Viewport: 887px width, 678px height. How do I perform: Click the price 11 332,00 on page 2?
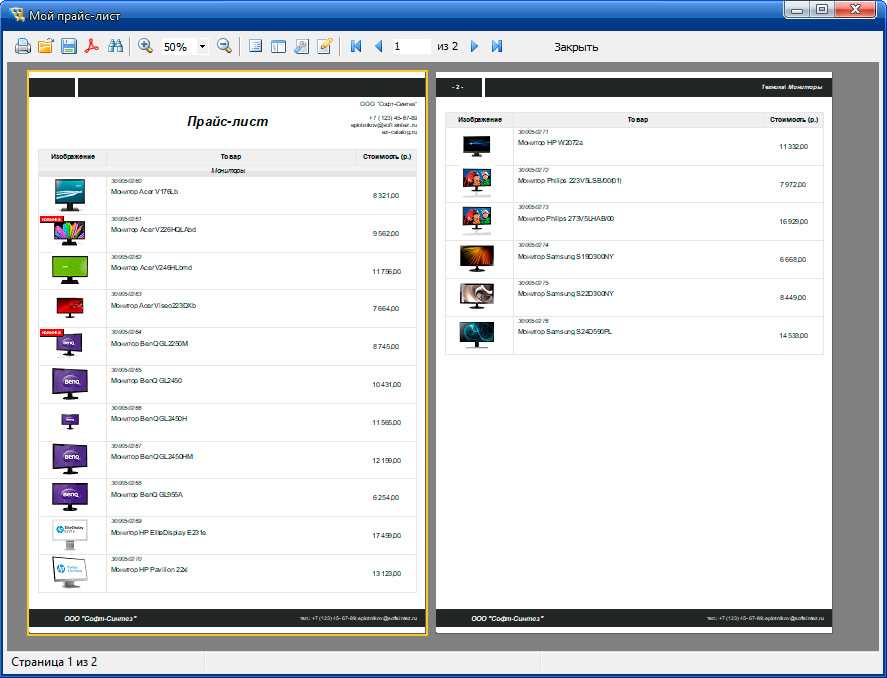pos(793,146)
